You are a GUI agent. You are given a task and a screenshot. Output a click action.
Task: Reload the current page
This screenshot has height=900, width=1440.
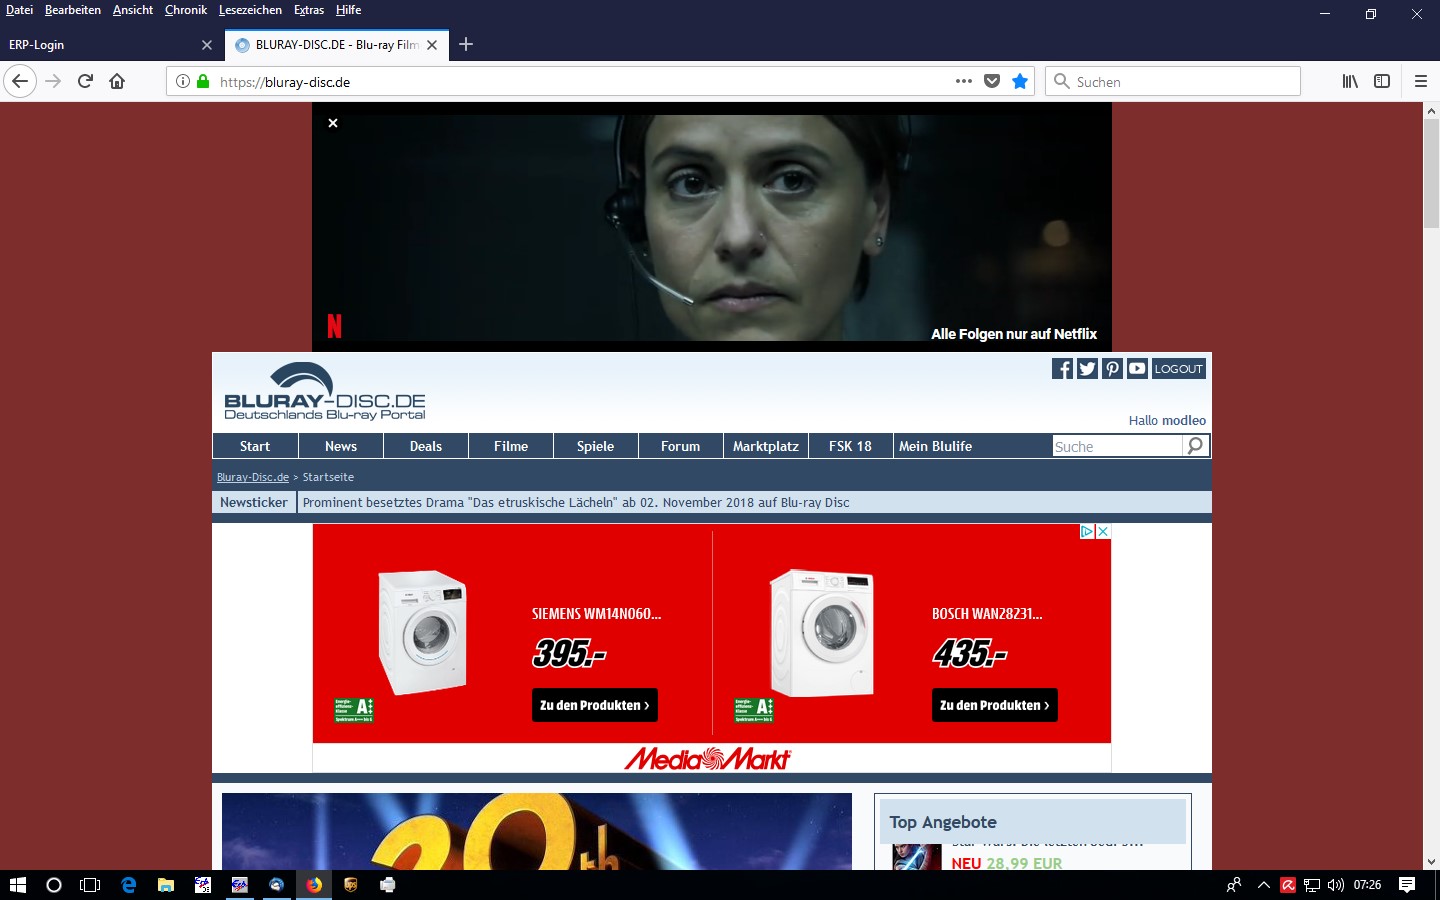point(85,81)
